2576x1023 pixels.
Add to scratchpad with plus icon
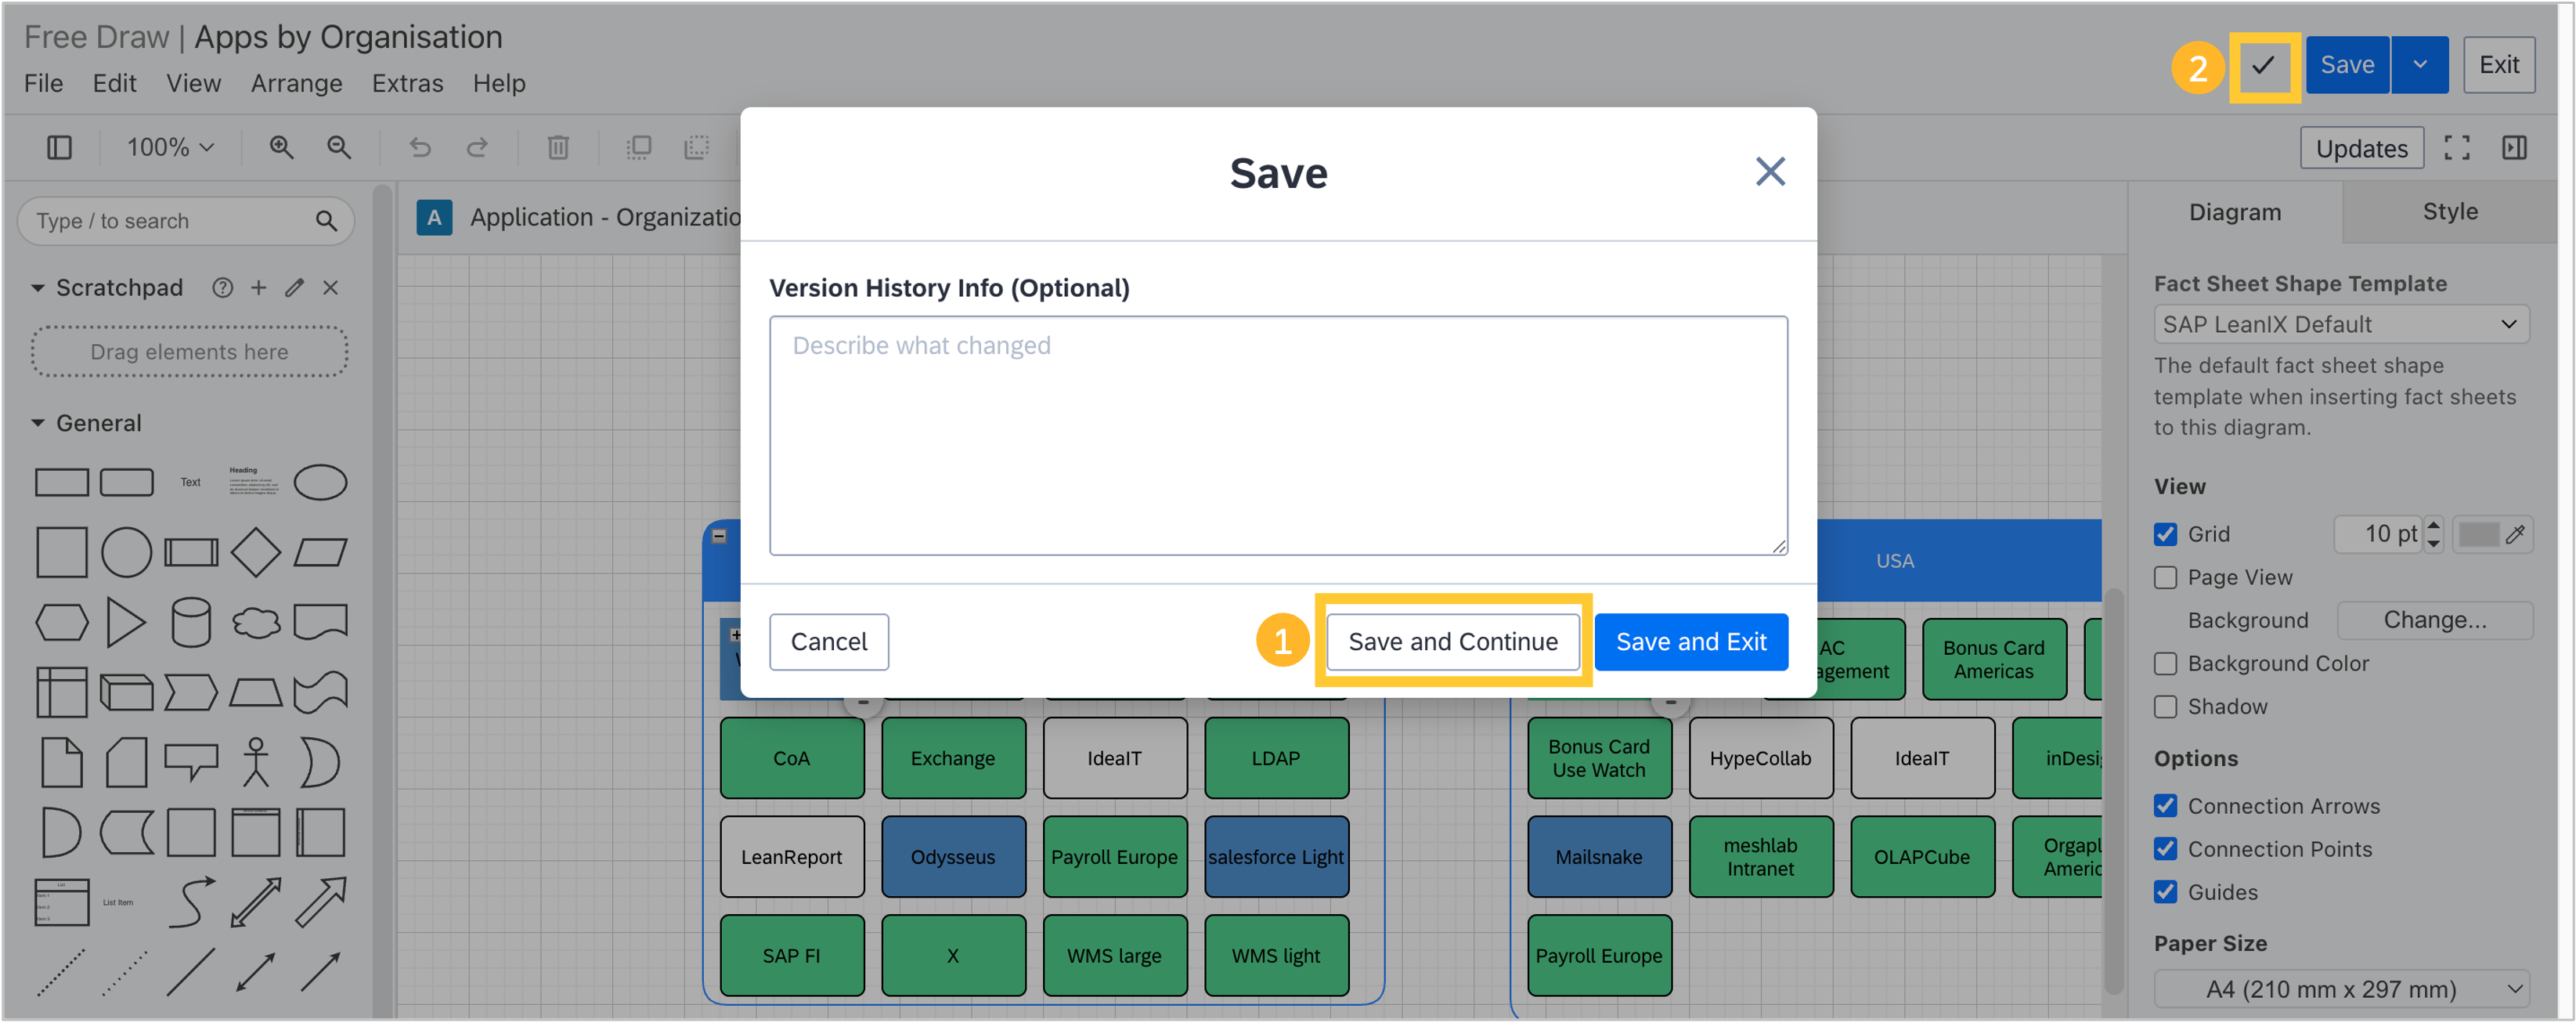click(x=258, y=288)
